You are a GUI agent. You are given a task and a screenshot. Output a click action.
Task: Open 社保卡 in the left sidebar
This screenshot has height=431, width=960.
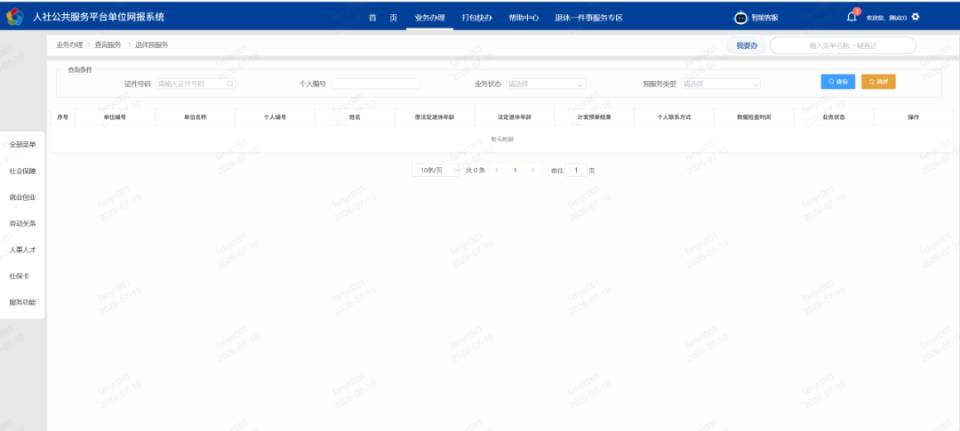[20, 276]
